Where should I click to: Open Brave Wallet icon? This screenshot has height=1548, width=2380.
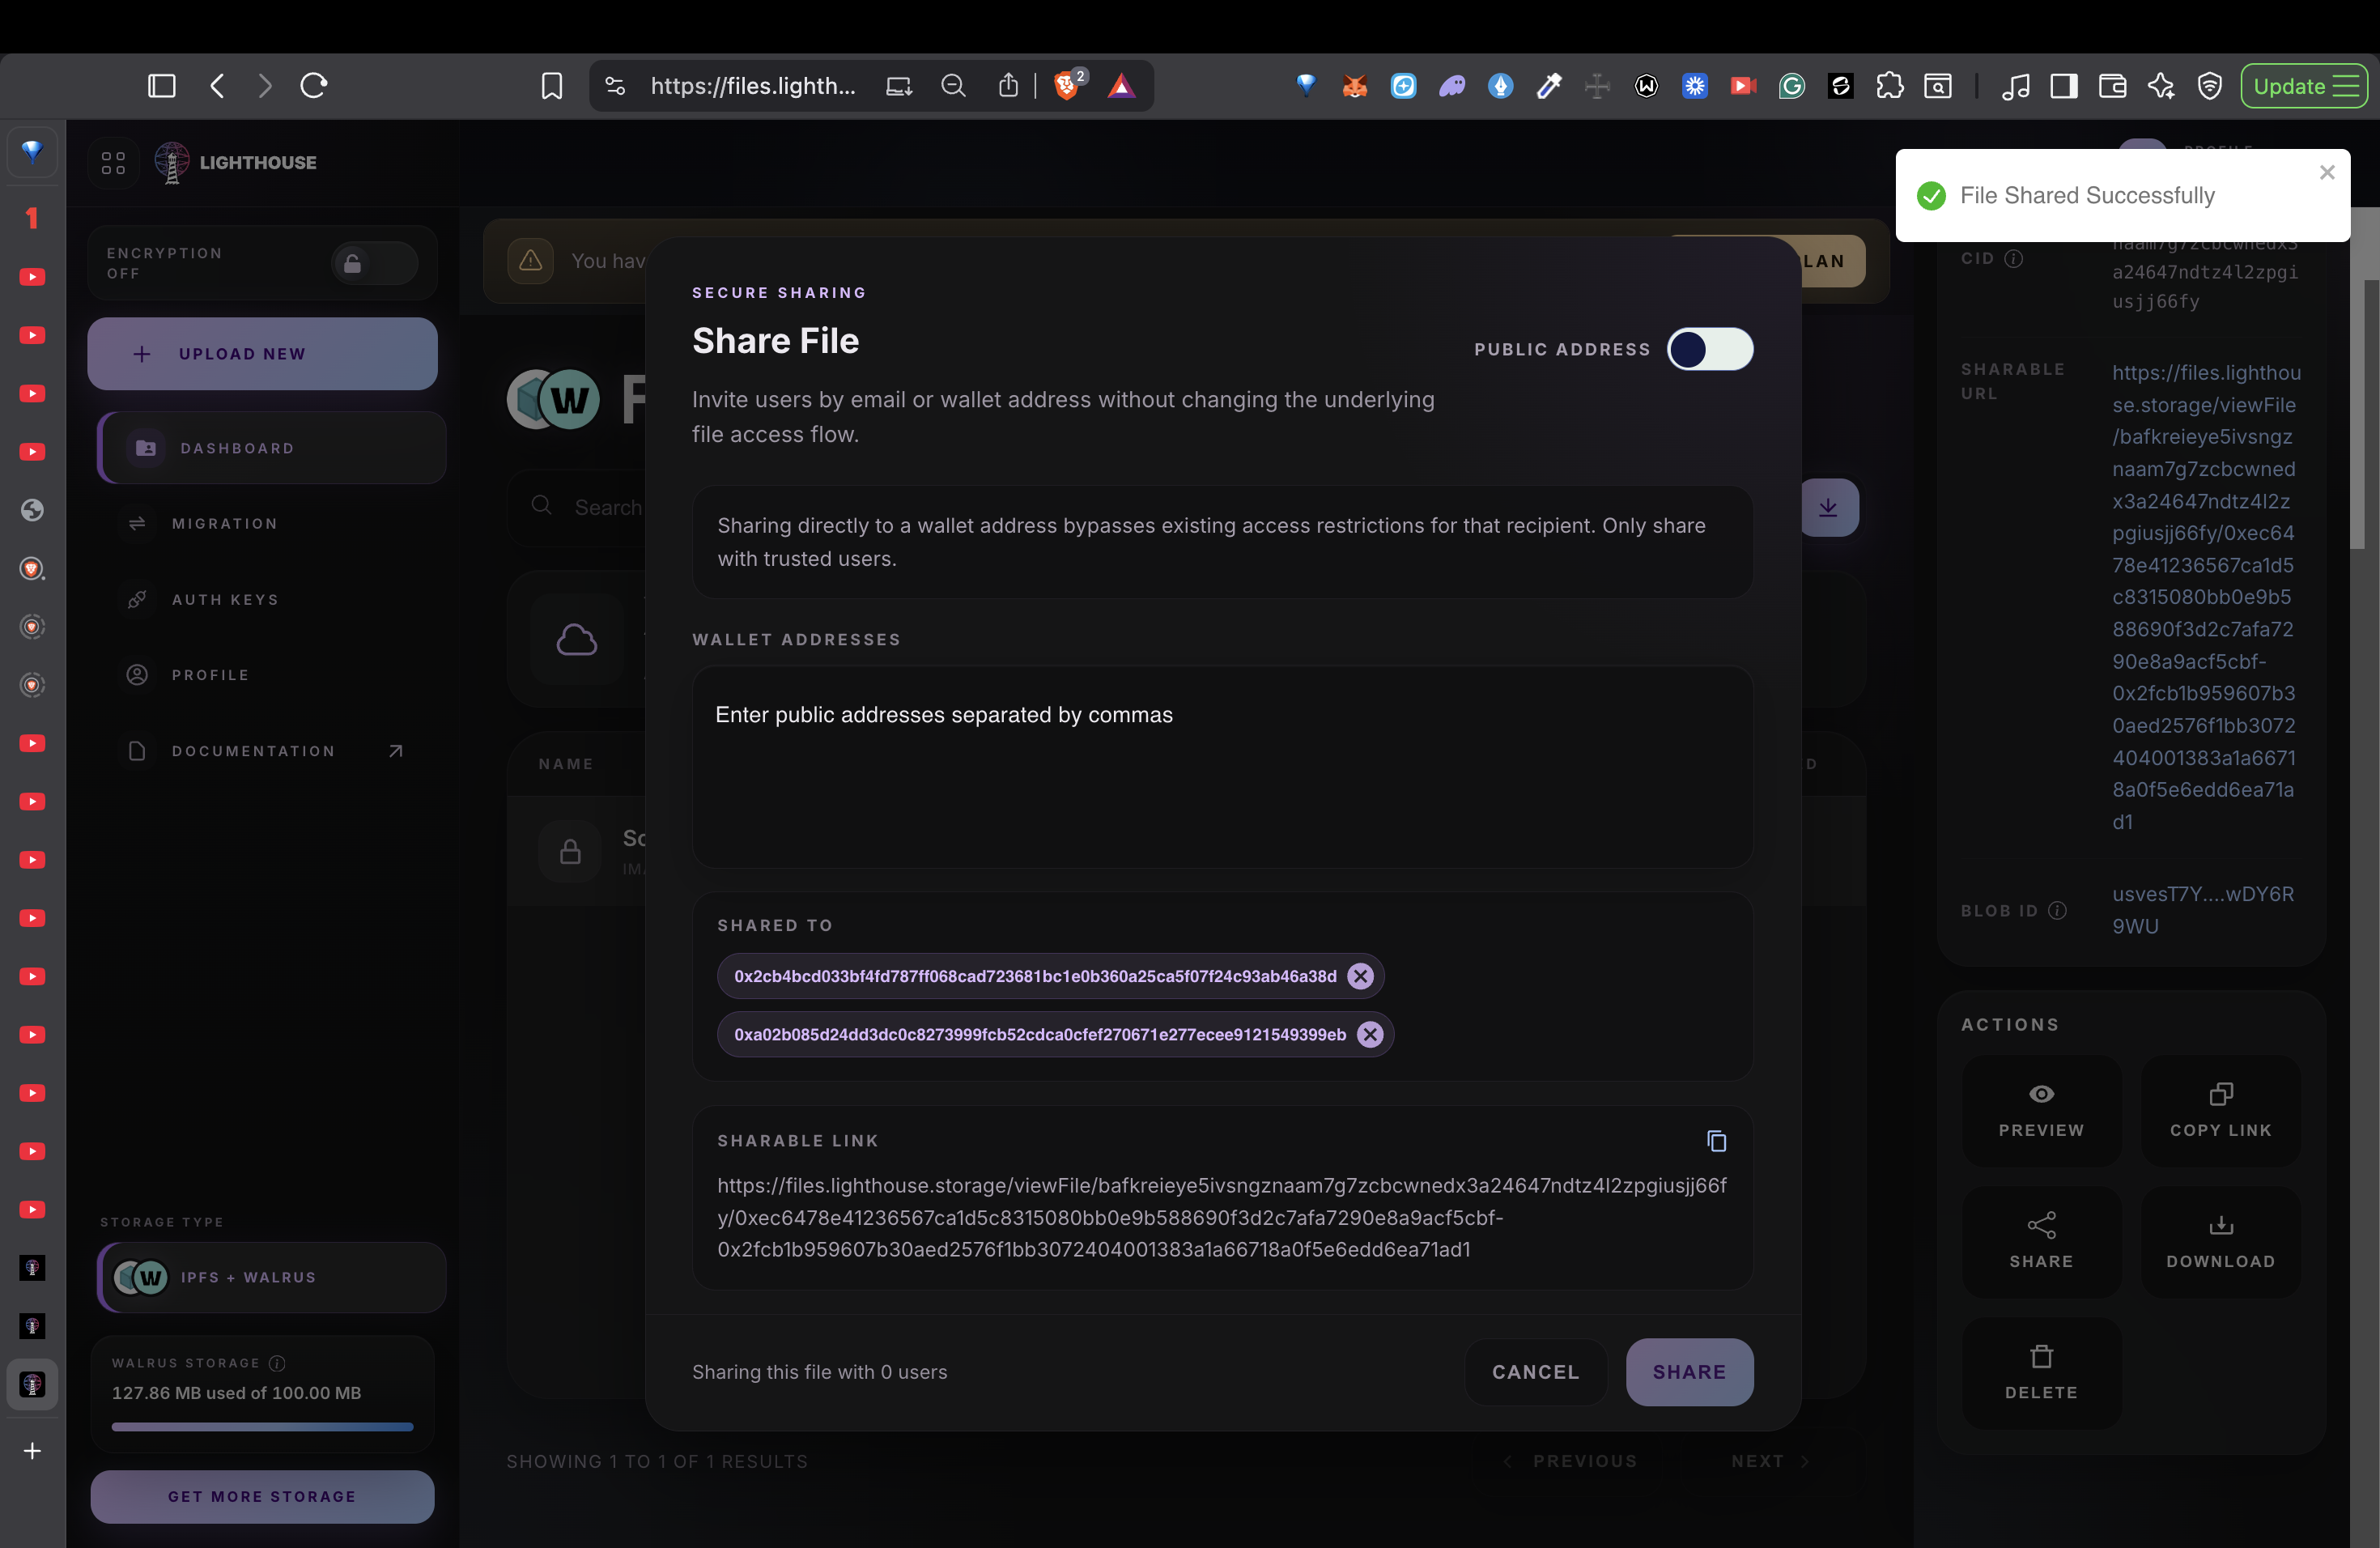click(x=2112, y=86)
